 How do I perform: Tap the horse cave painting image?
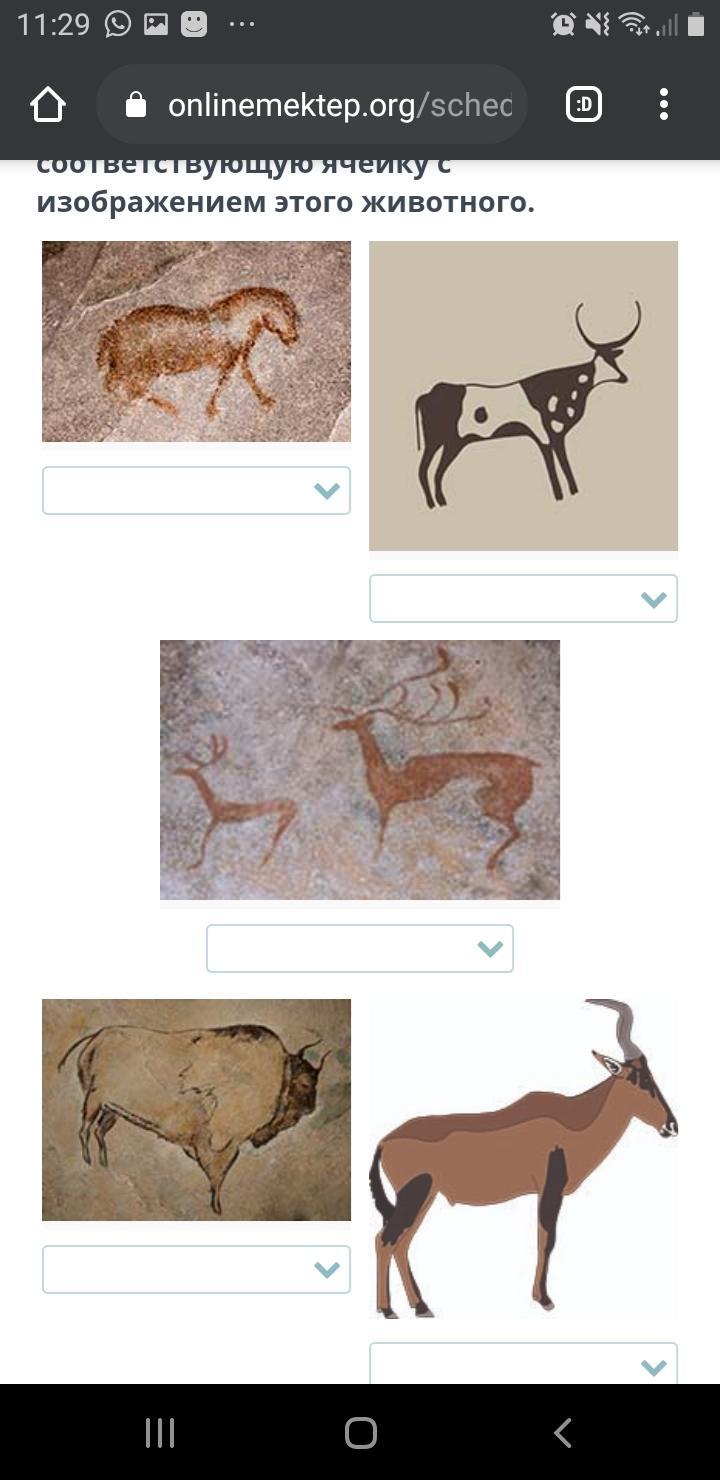pyautogui.click(x=196, y=341)
